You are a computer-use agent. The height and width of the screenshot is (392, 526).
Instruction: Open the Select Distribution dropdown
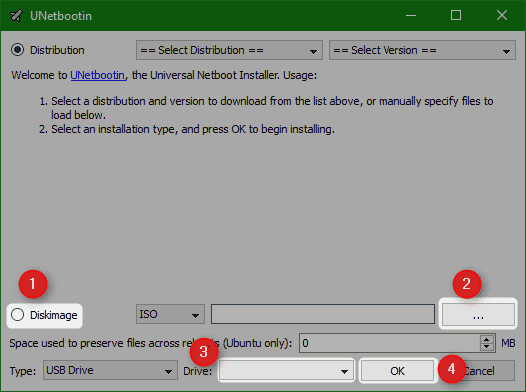(229, 50)
